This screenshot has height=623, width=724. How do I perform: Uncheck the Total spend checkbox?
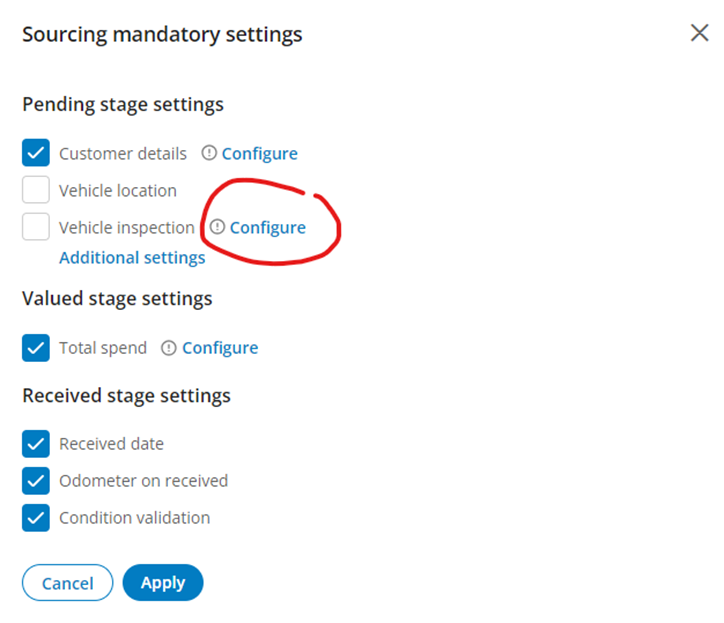click(x=36, y=347)
